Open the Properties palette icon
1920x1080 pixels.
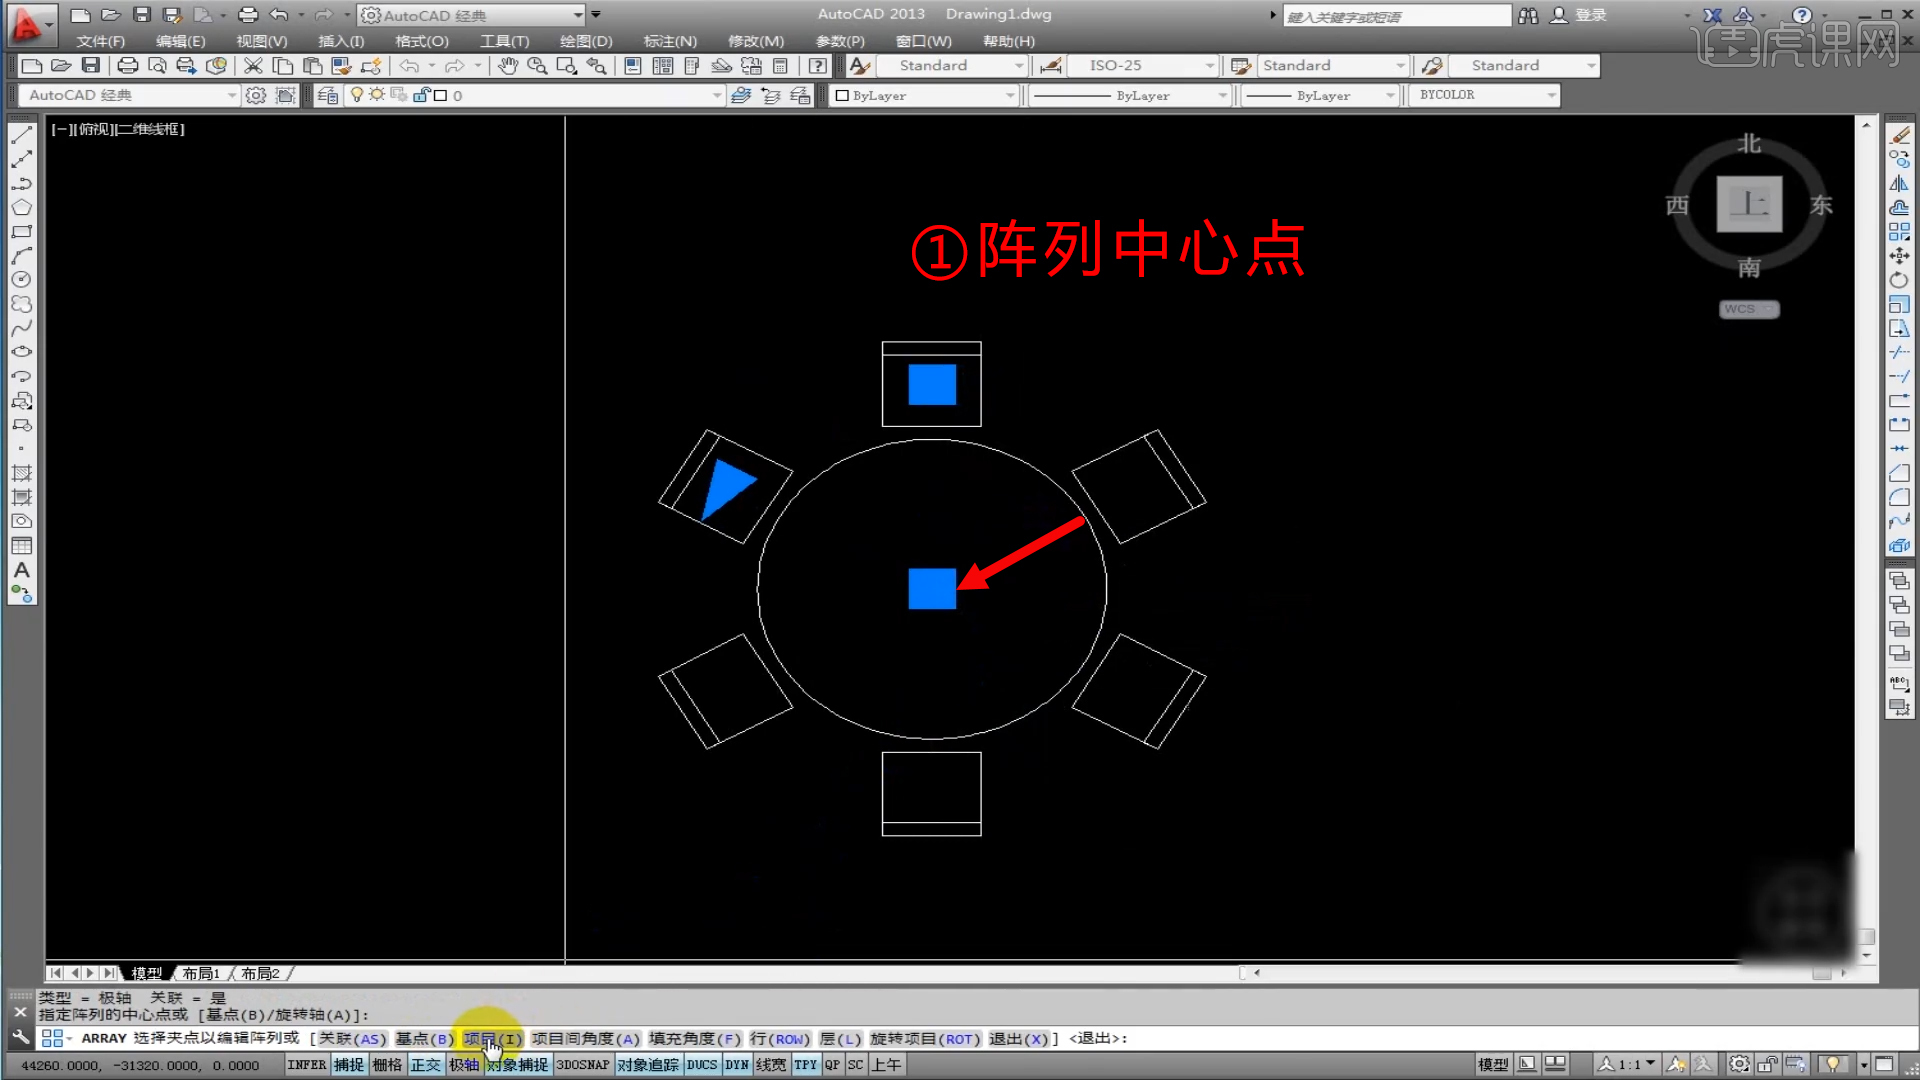633,66
